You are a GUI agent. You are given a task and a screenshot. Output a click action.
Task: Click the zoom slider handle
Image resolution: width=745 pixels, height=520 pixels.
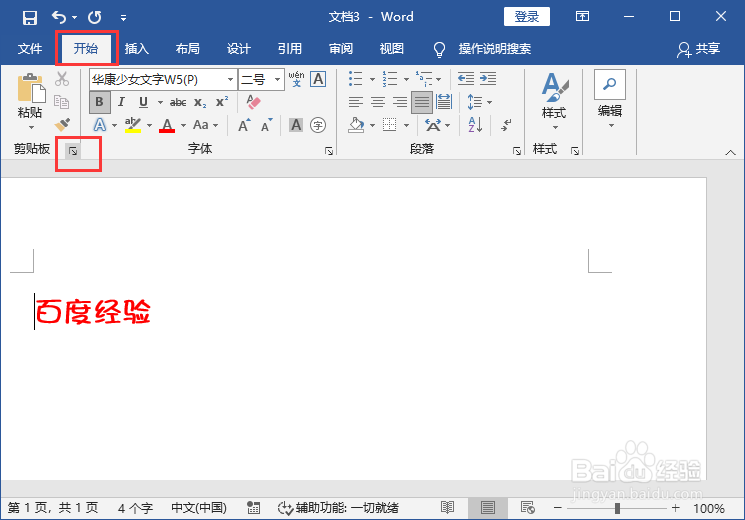point(617,508)
